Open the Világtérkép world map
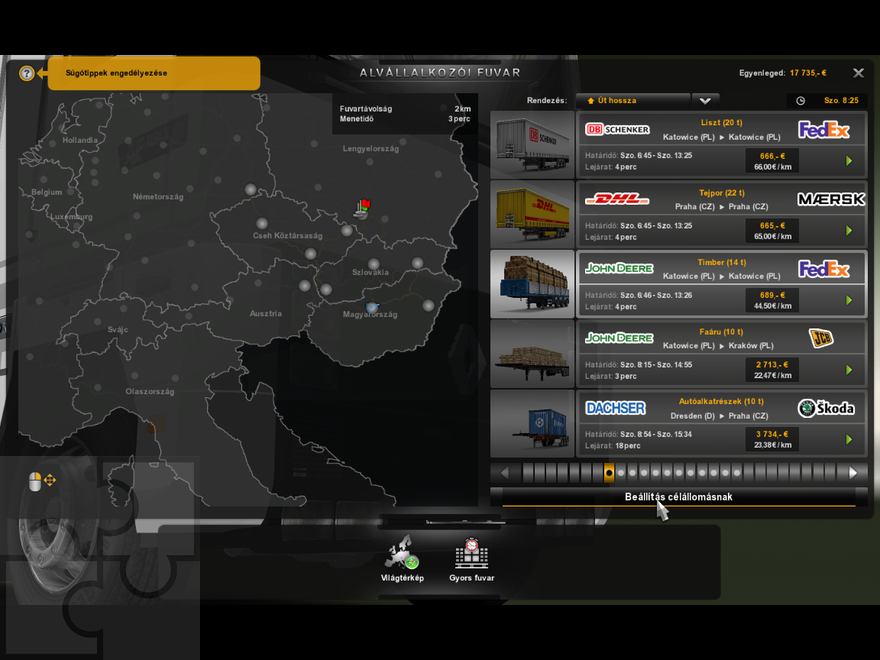 coord(402,559)
